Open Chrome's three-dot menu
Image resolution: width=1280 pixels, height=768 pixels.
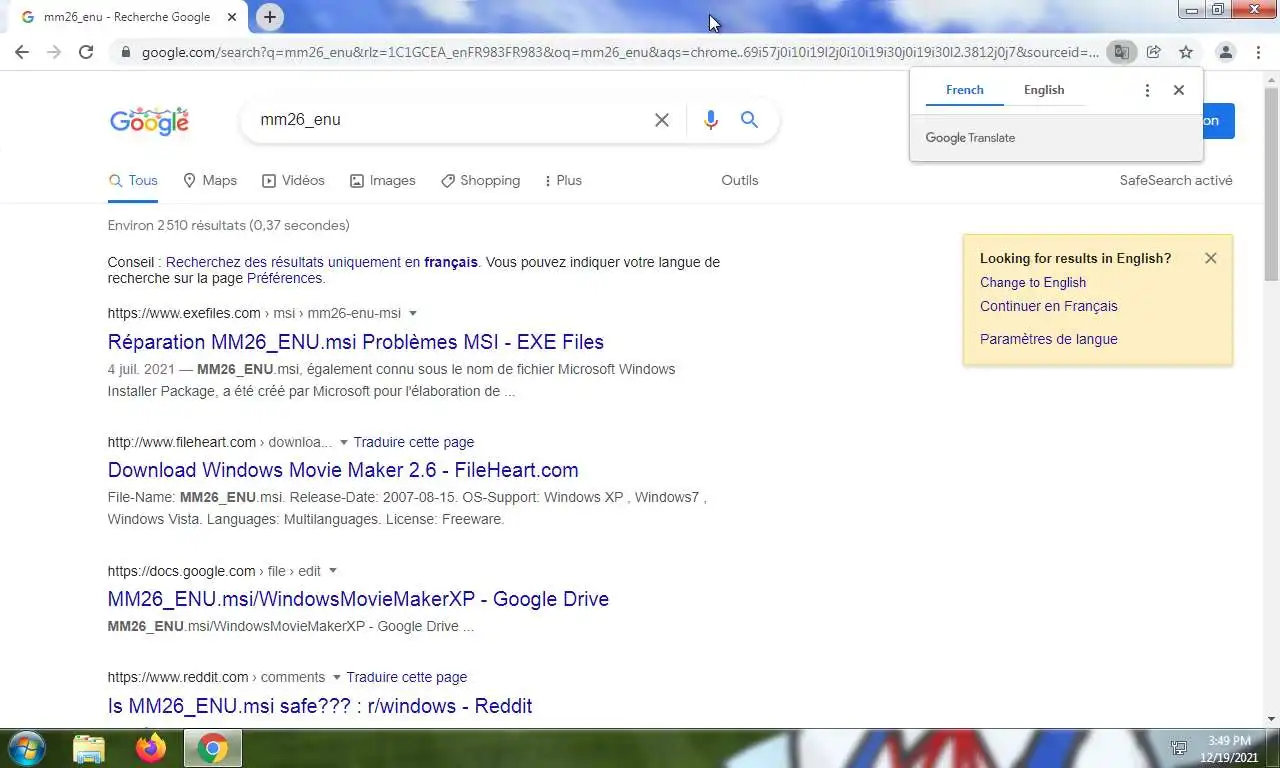click(x=1258, y=52)
